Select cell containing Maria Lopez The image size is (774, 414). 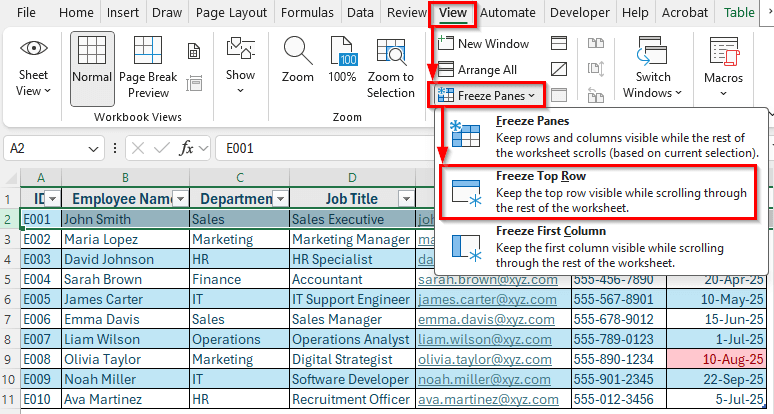pos(125,239)
